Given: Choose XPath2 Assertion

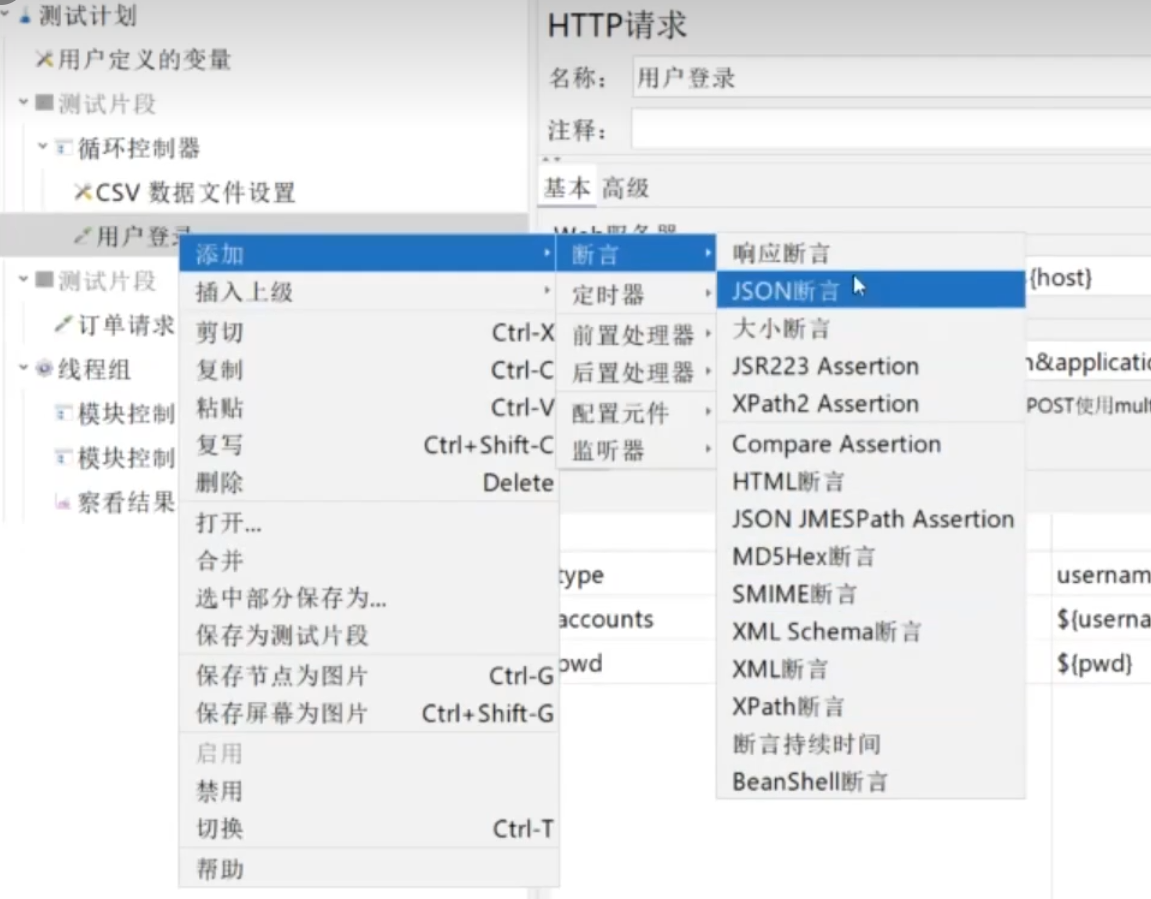Looking at the screenshot, I should point(871,403).
